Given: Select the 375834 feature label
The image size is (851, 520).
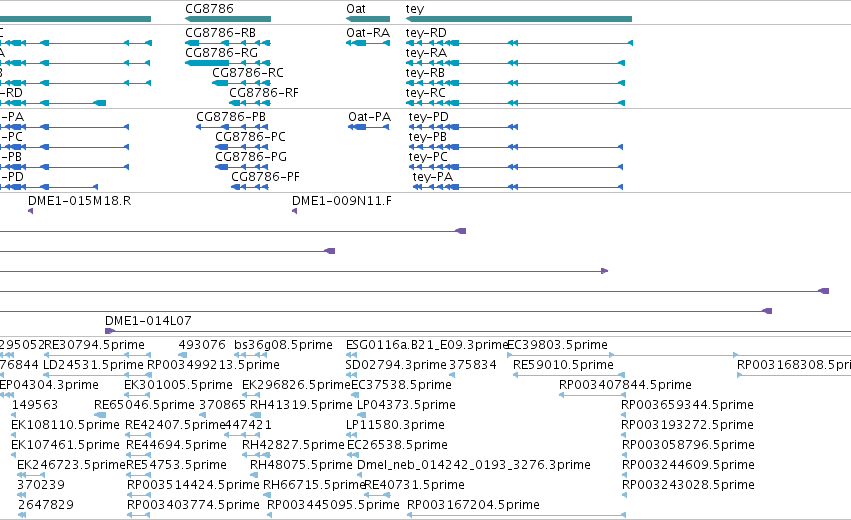Looking at the screenshot, I should pyautogui.click(x=473, y=365).
